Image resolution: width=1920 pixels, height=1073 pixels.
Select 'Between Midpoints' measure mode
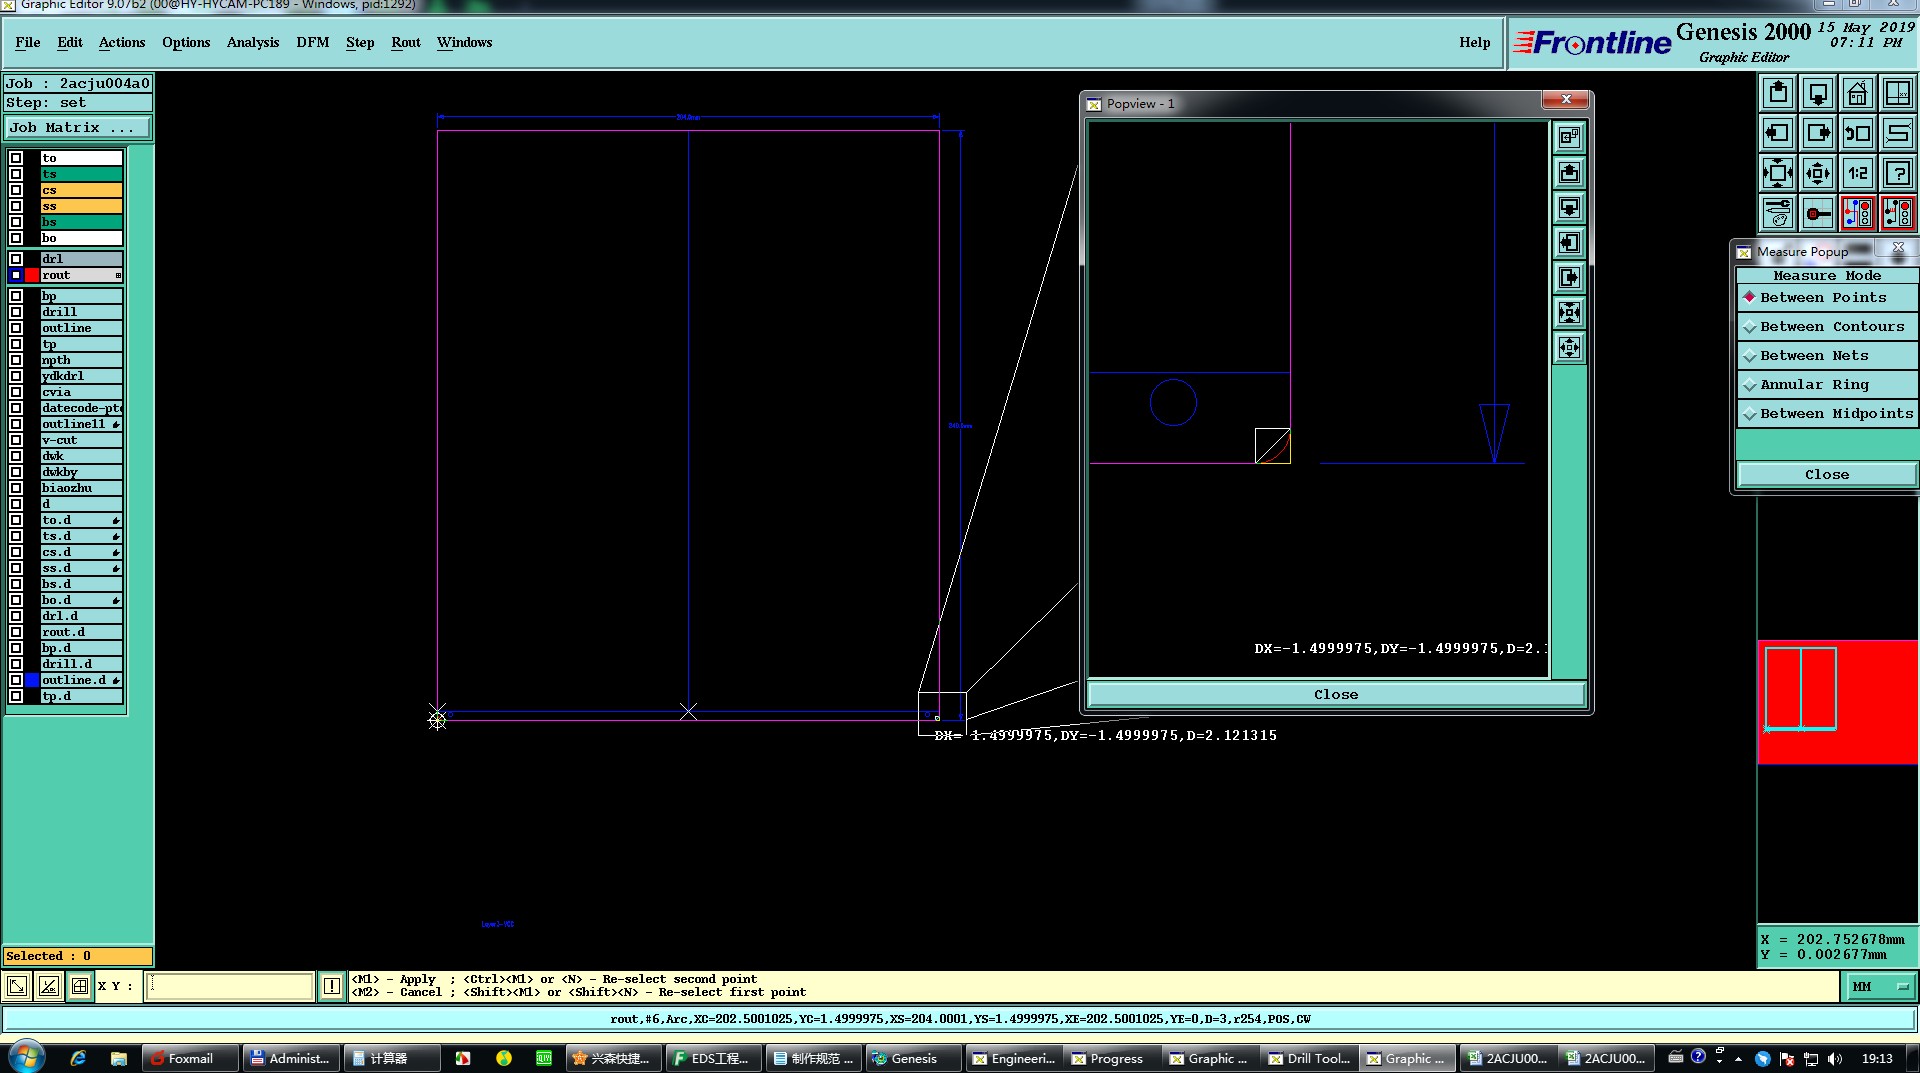(1826, 414)
